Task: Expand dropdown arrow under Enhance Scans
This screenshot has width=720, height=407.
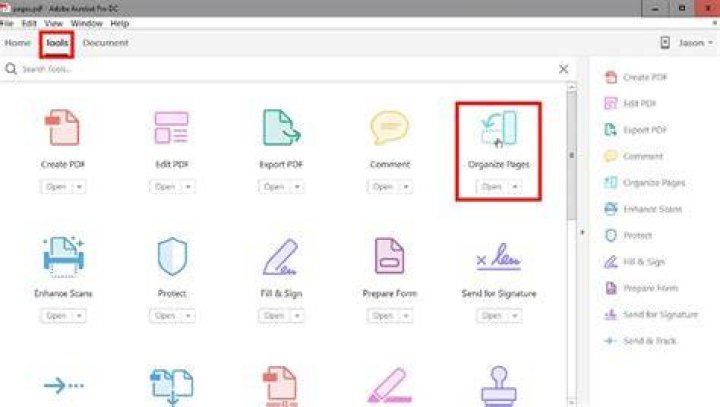Action: point(79,316)
